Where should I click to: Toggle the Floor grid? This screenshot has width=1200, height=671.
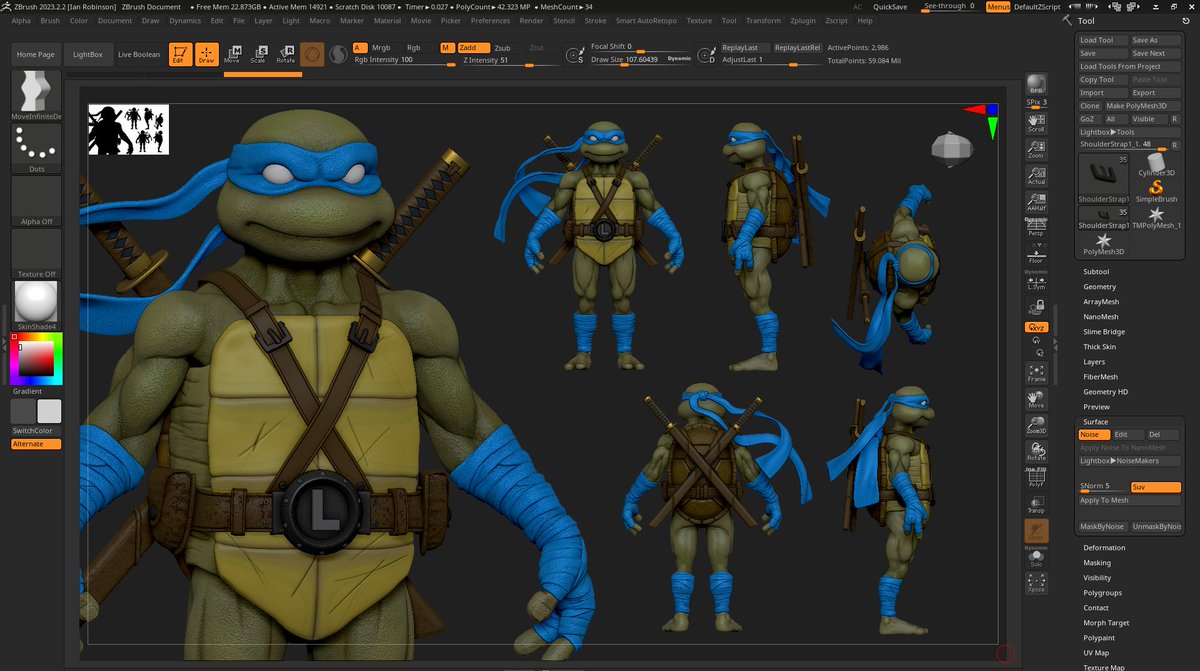pos(1036,253)
